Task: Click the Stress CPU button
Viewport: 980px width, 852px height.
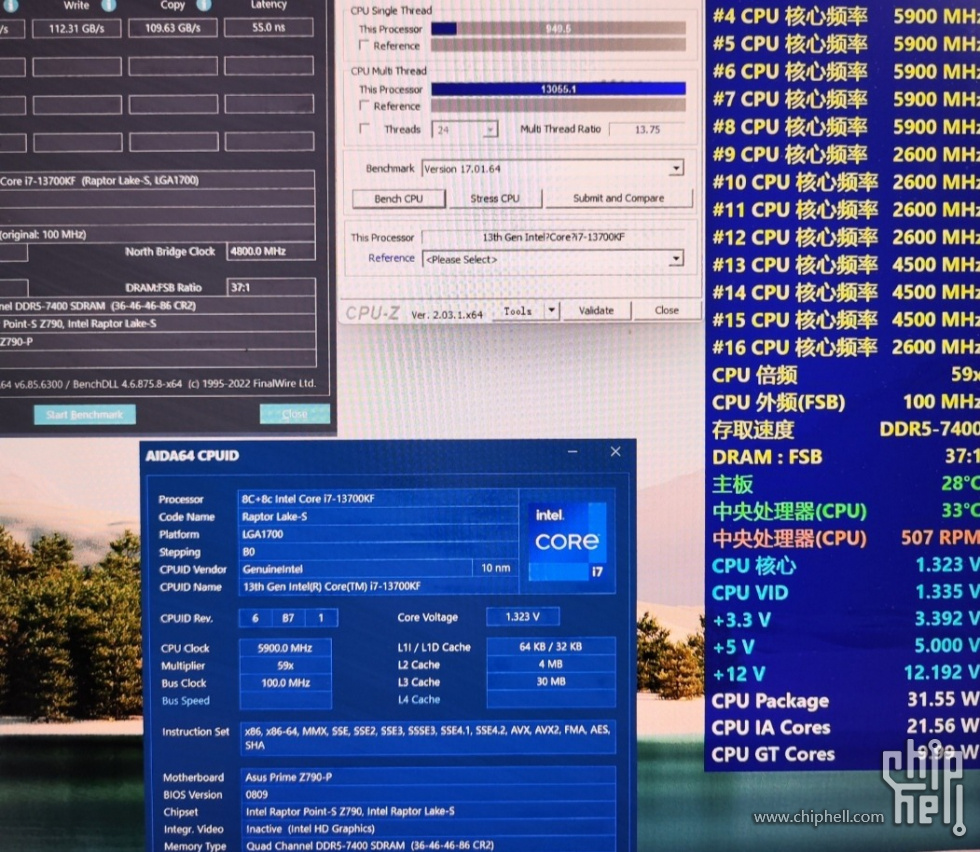Action: [x=495, y=198]
